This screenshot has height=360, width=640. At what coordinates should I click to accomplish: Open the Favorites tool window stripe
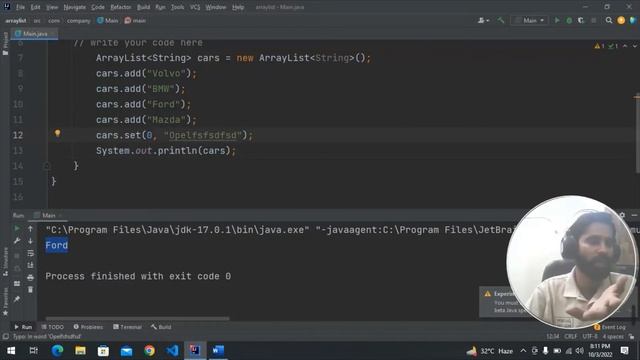5,301
